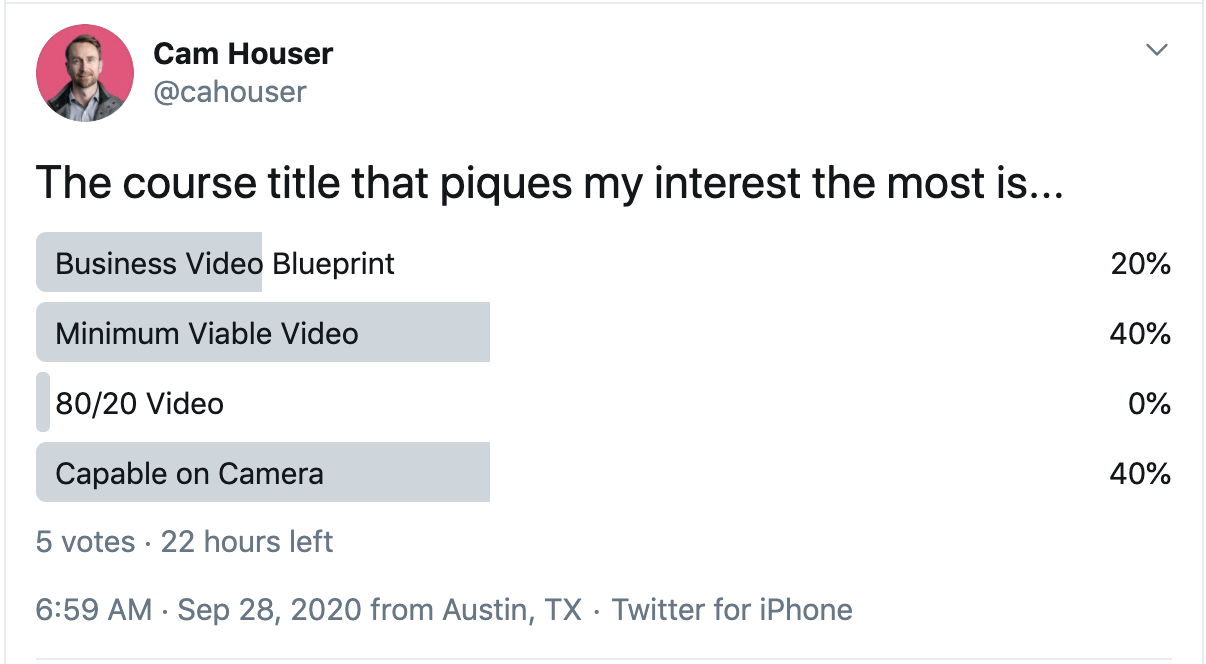The width and height of the screenshot is (1206, 664).
Task: Follow the Twitter for iPhone source link
Action: click(x=732, y=609)
